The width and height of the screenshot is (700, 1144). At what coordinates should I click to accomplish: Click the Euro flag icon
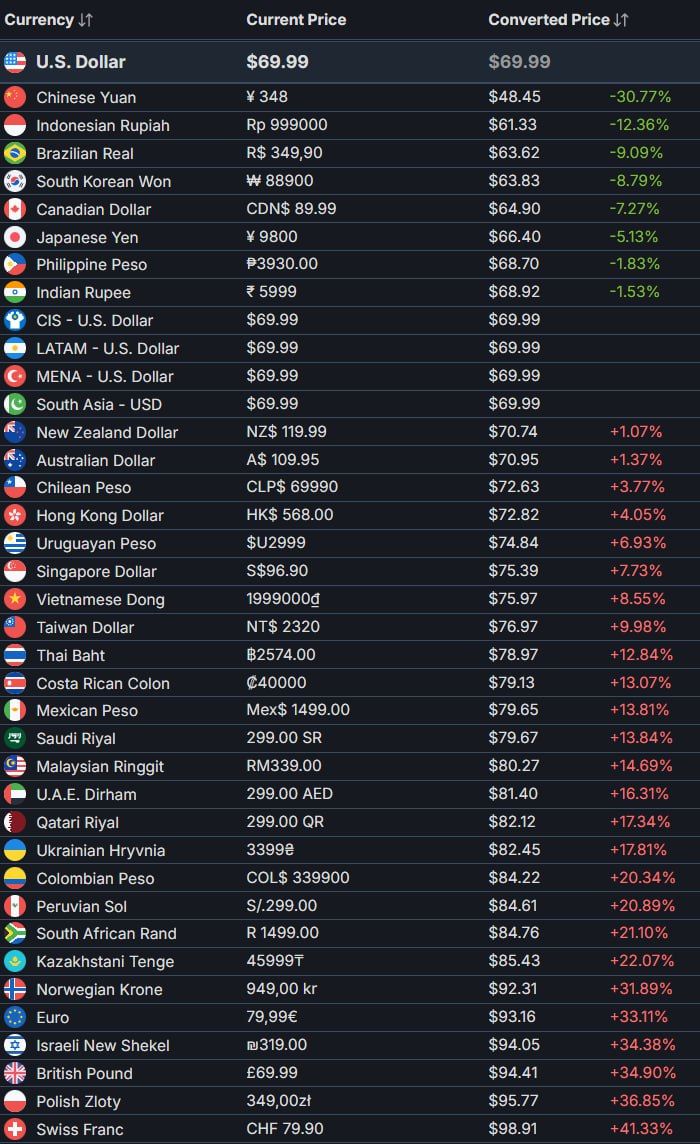[15, 1017]
